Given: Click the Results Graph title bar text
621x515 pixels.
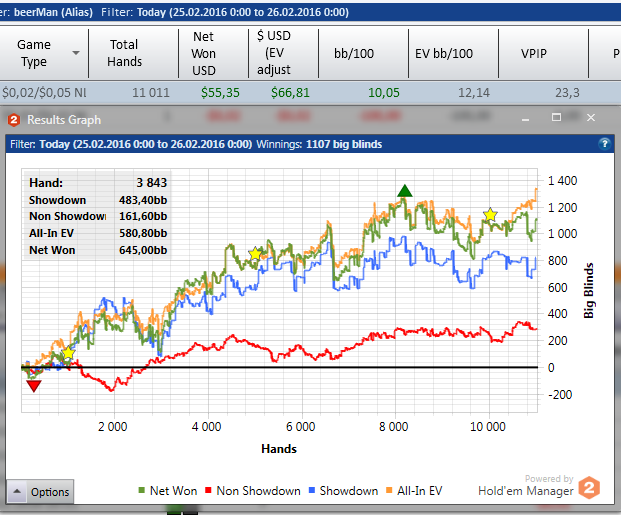Looking at the screenshot, I should point(64,120).
